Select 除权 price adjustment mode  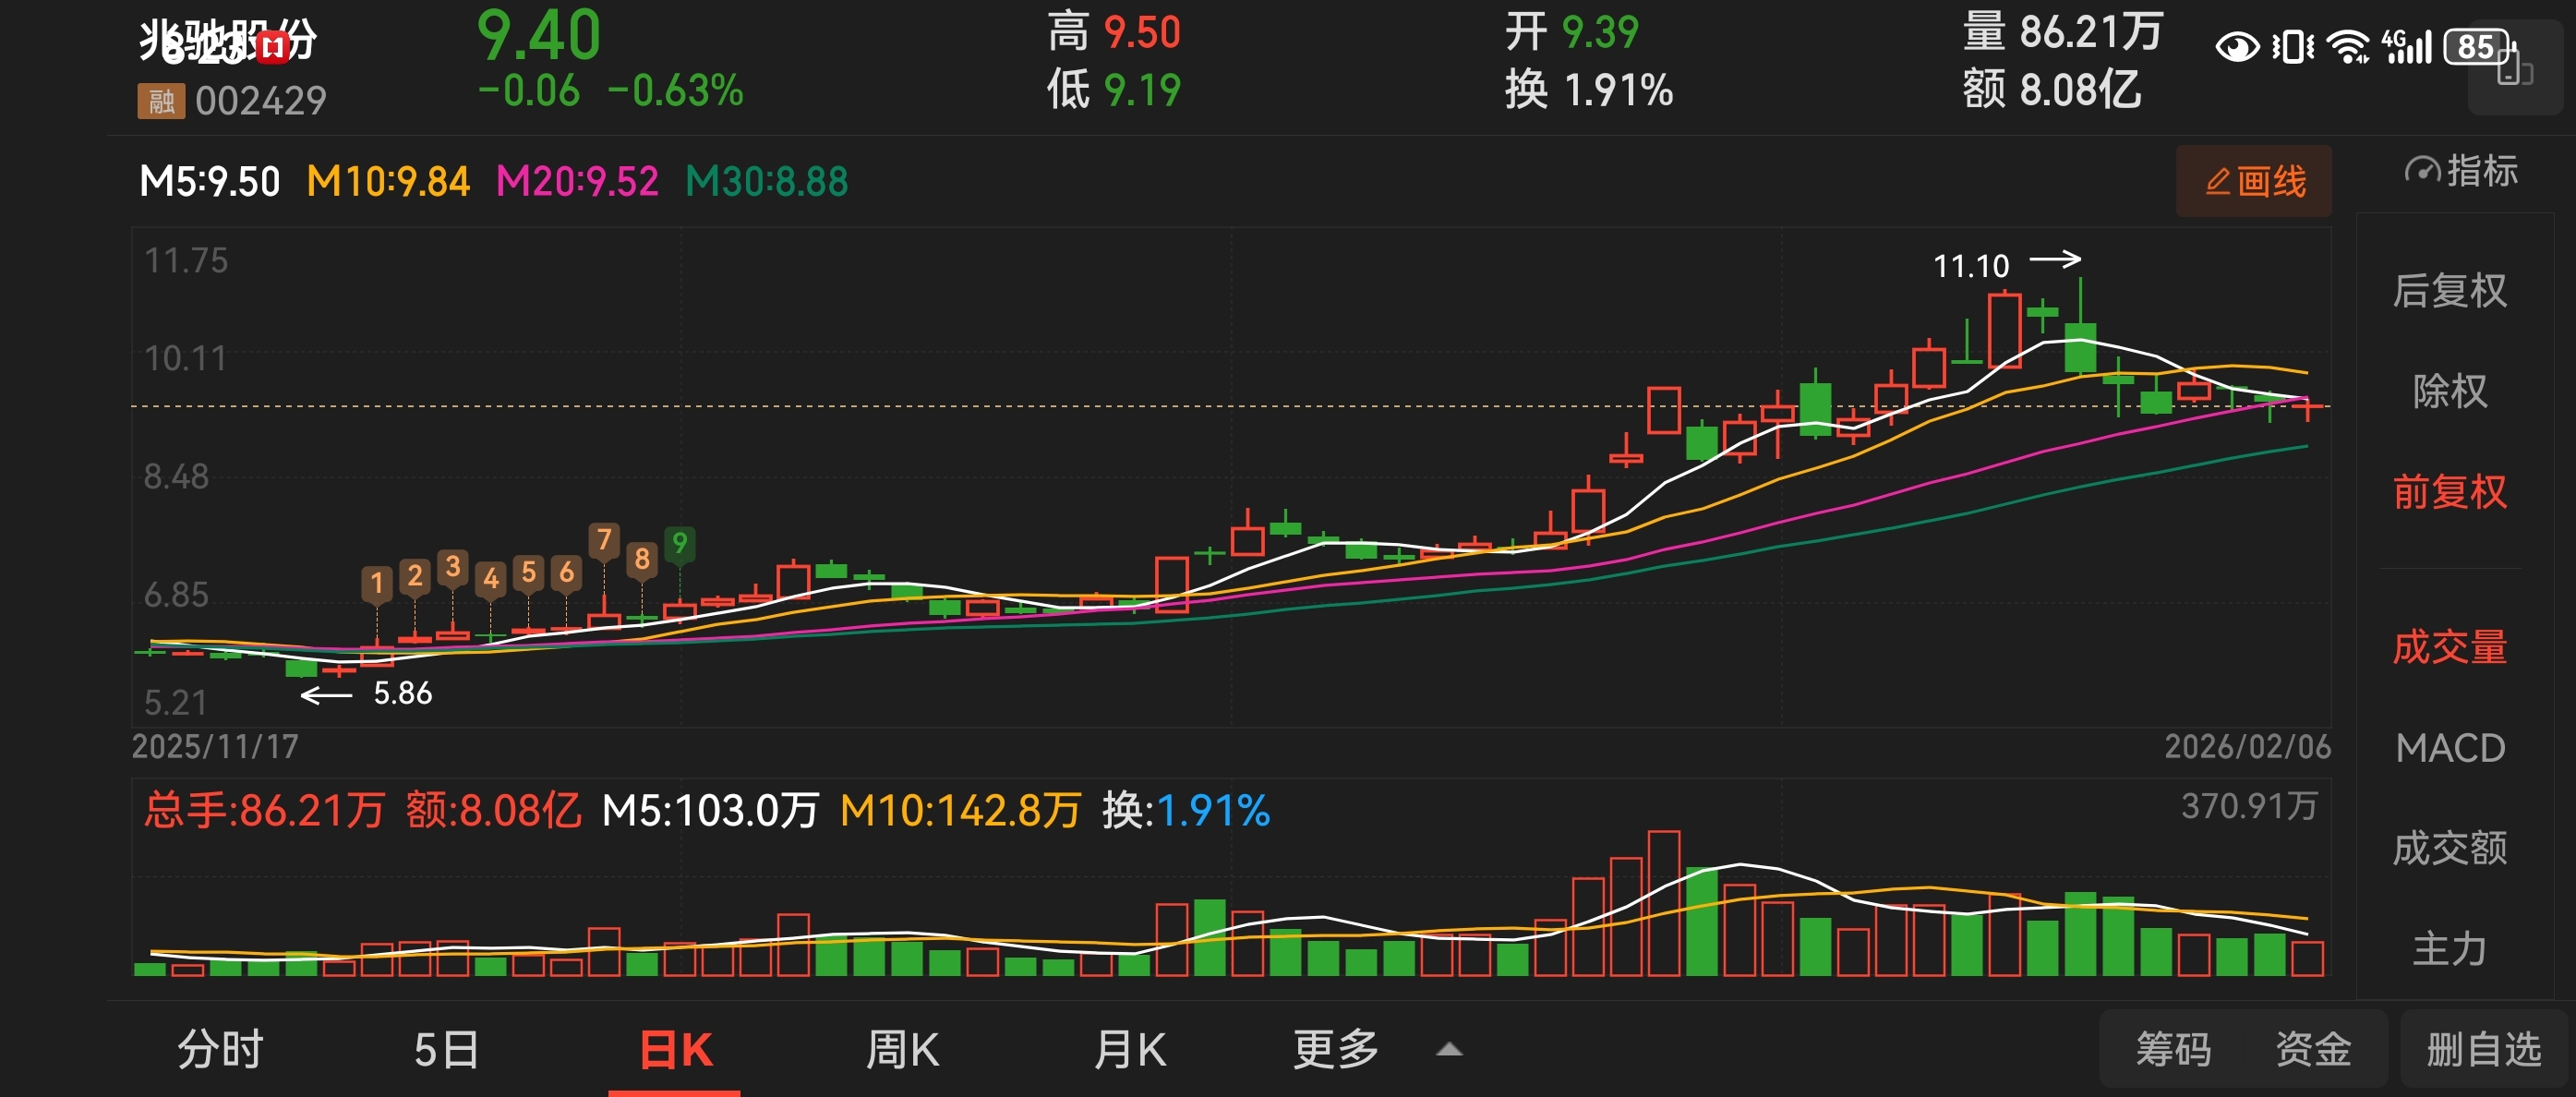[2449, 391]
